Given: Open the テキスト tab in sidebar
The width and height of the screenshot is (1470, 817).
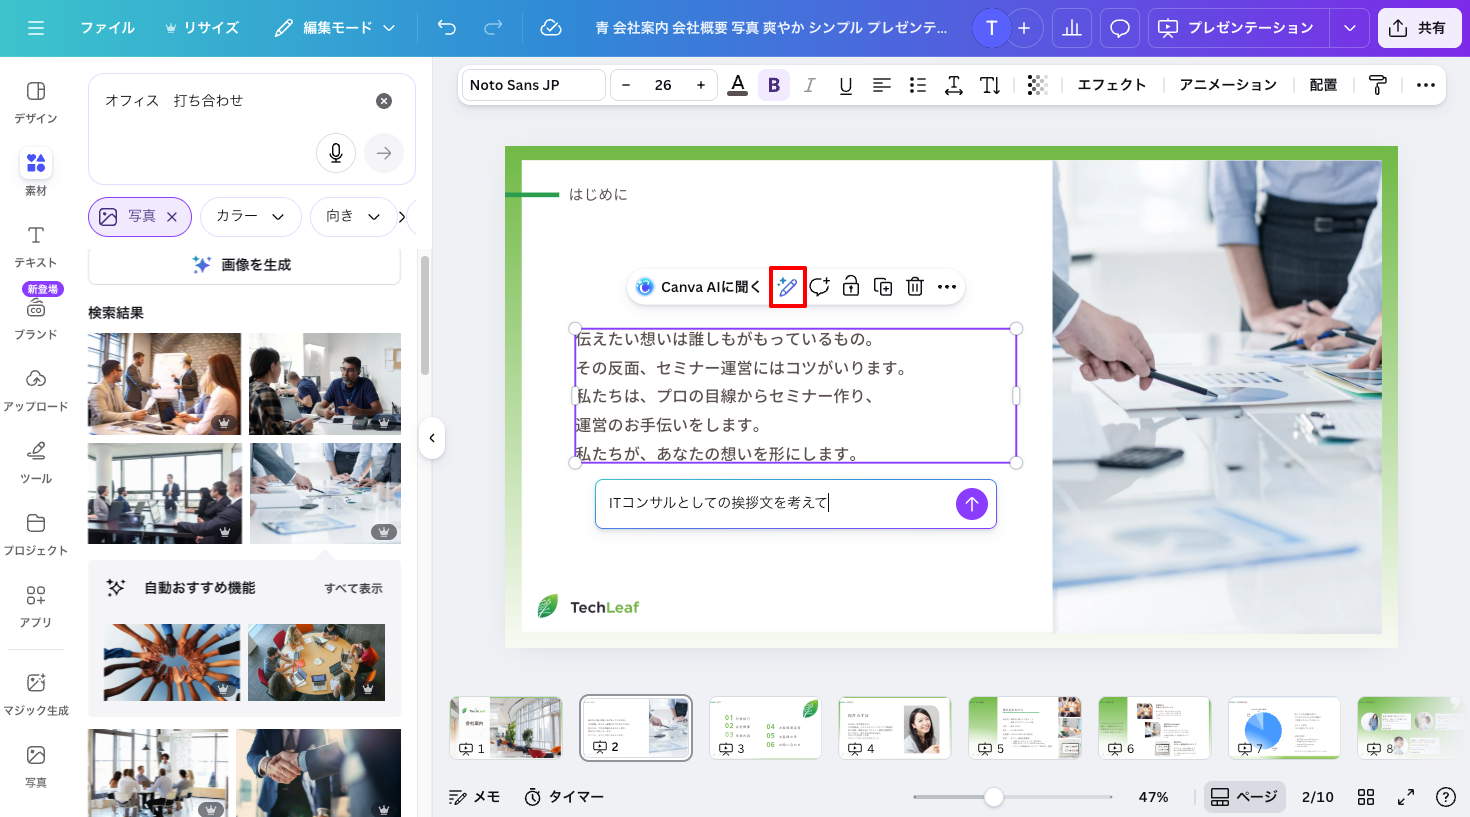Looking at the screenshot, I should (36, 245).
